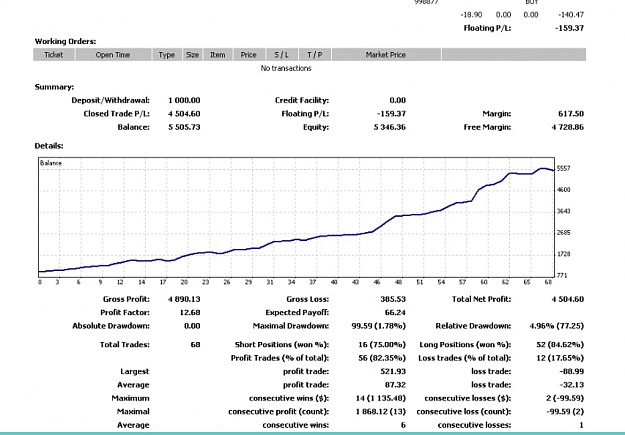Click the Maximal Drawdown value 99.59 (1.78%)
The height and width of the screenshot is (435, 625).
379,326
